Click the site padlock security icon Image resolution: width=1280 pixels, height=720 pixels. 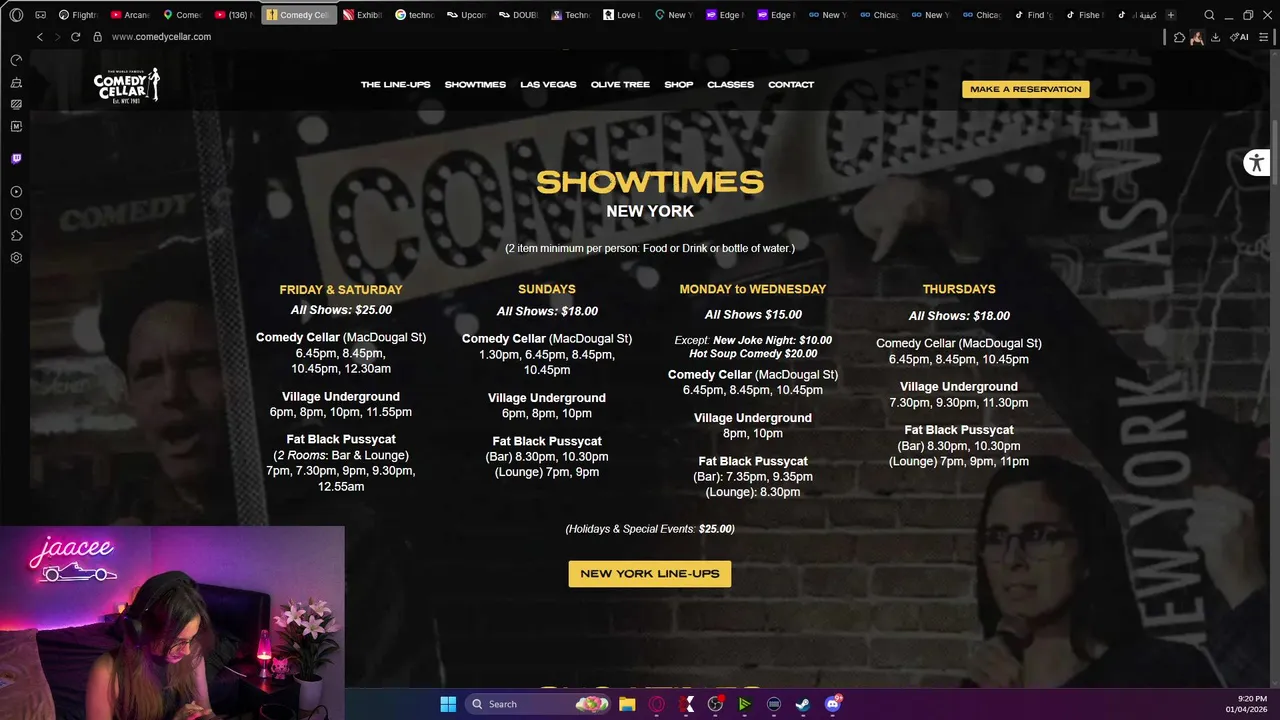97,37
